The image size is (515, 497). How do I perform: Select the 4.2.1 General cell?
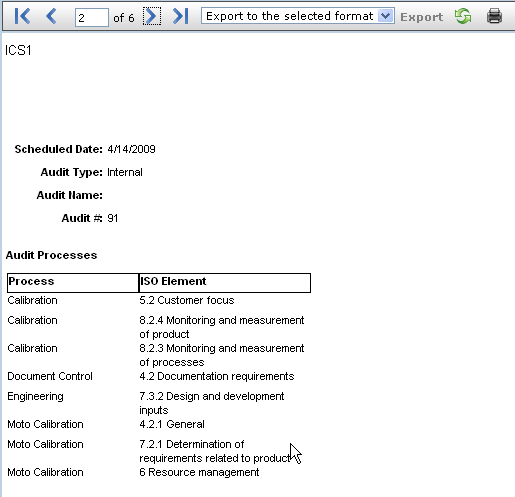click(172, 424)
